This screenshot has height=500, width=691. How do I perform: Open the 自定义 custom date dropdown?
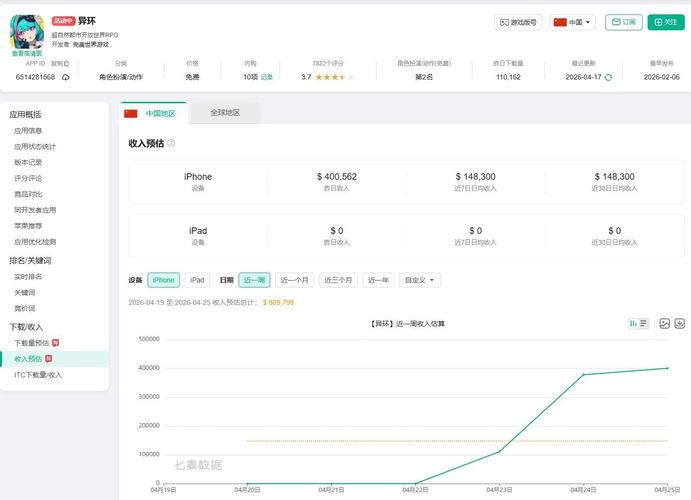[x=420, y=280]
